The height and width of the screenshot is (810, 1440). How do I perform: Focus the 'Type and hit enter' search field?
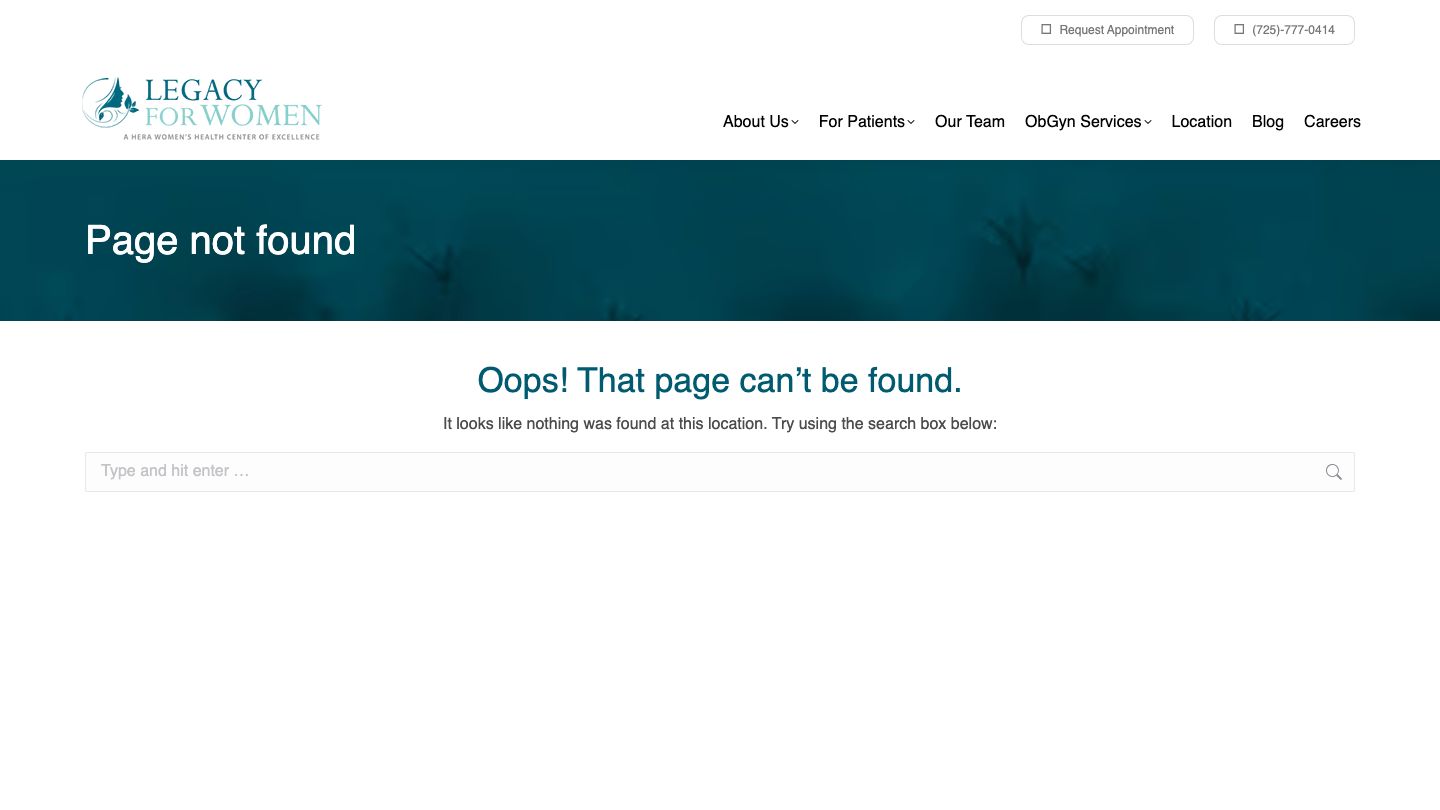[x=700, y=472]
